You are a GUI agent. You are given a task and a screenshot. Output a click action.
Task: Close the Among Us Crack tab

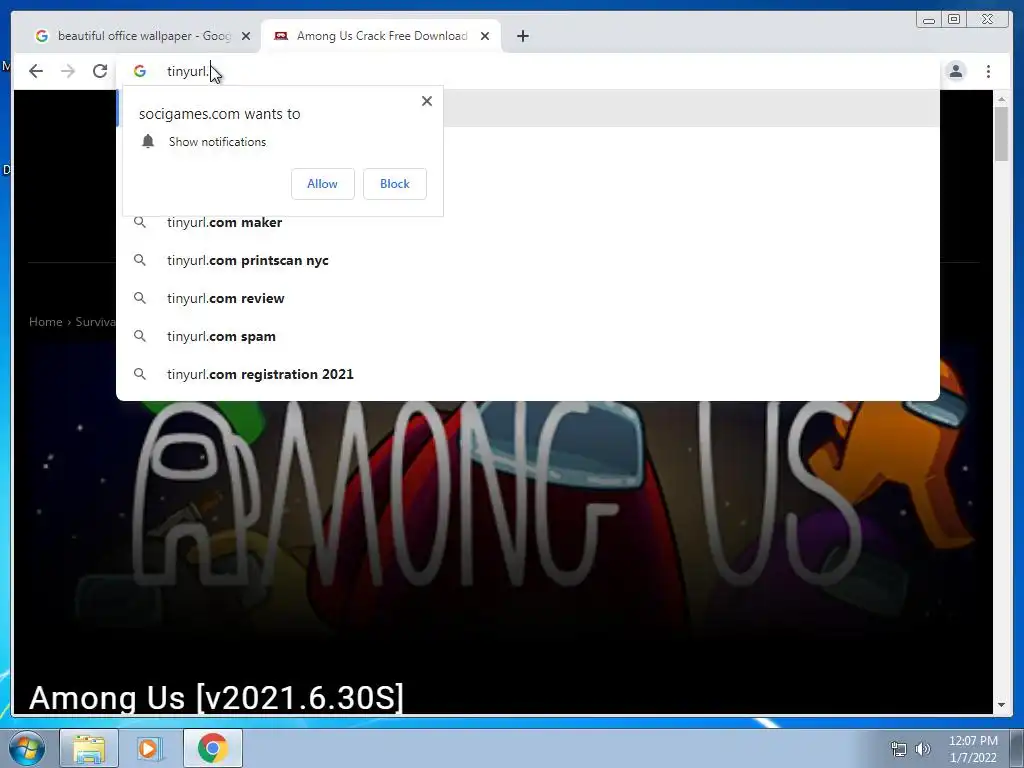coord(485,36)
